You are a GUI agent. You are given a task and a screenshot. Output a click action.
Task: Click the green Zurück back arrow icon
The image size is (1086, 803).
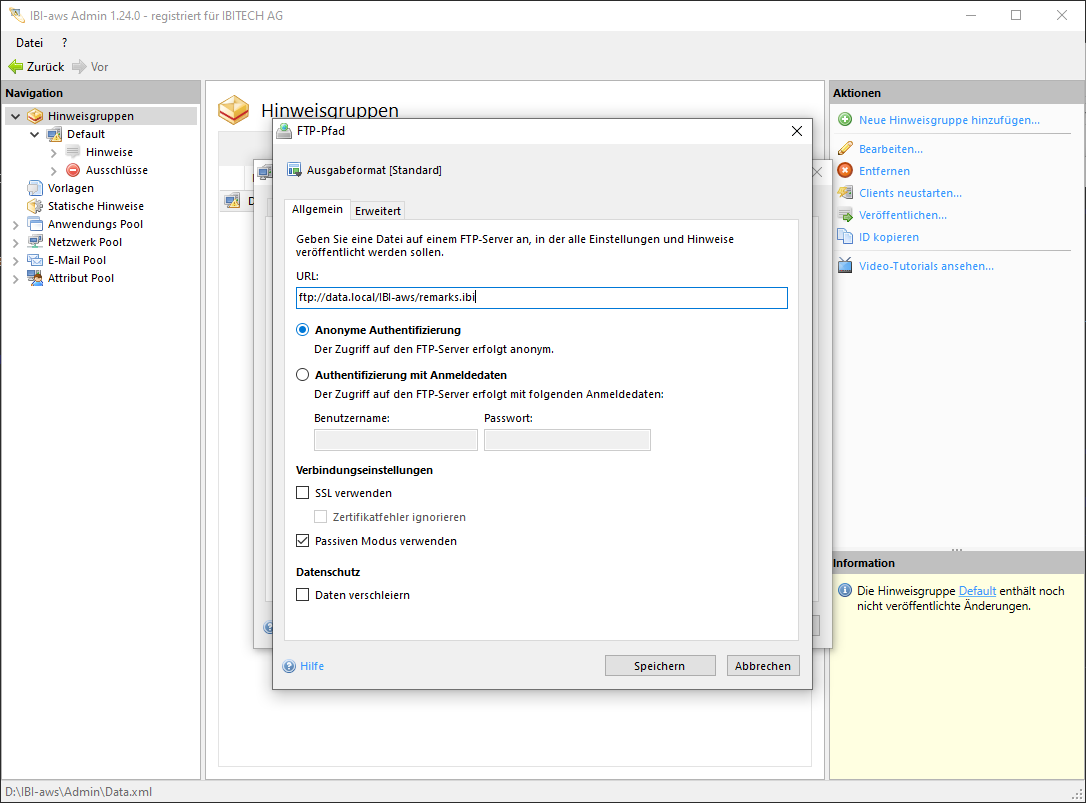15,67
